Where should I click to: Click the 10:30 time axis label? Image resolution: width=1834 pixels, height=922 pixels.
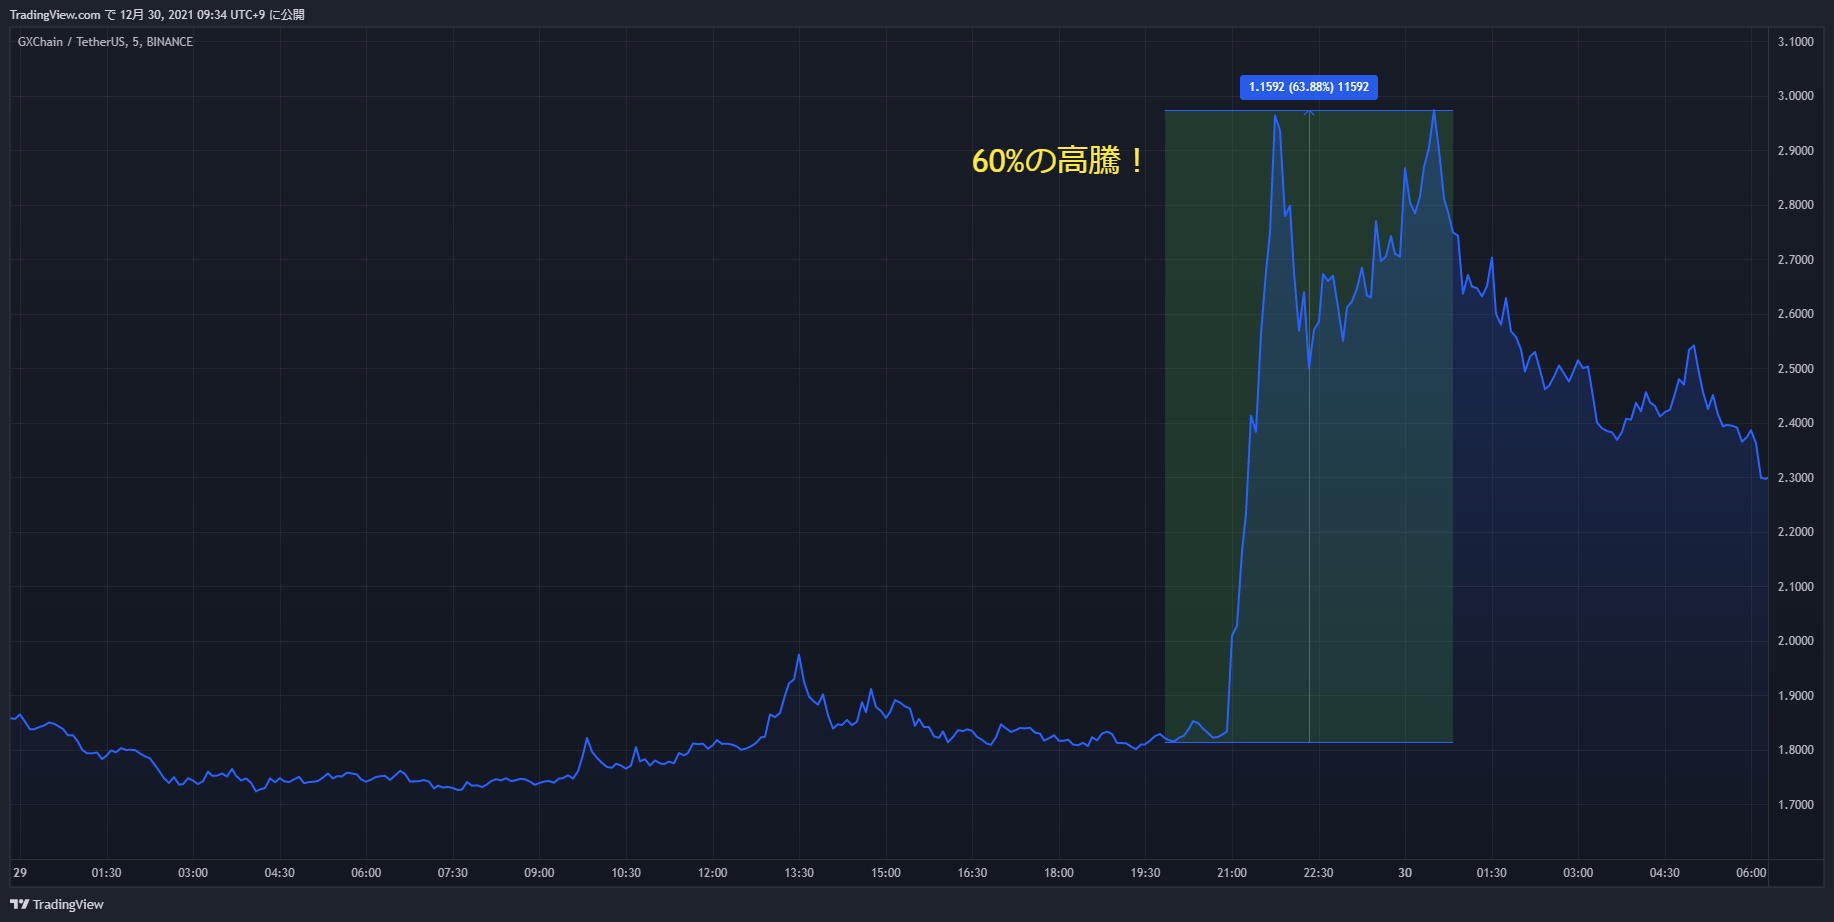click(626, 873)
